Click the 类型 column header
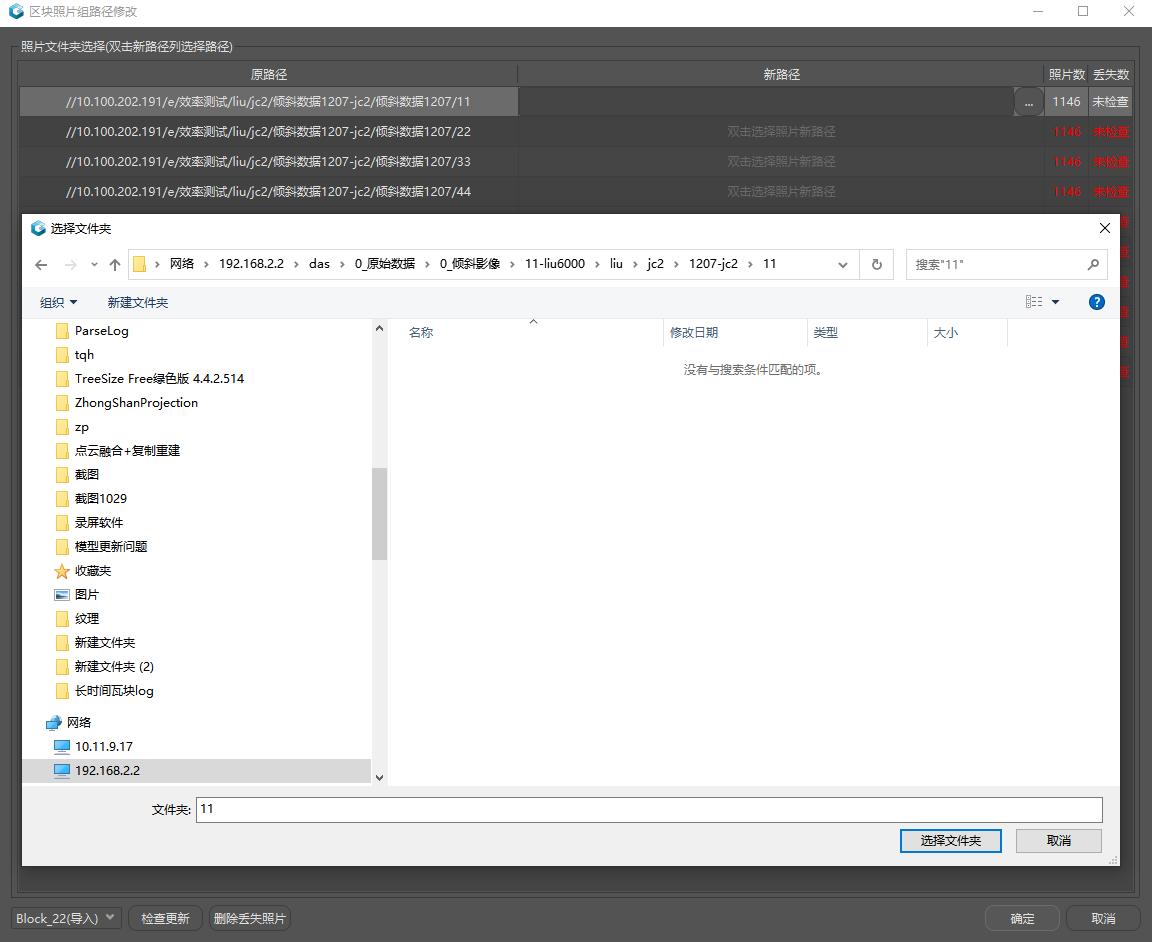The image size is (1152, 942). (x=826, y=333)
